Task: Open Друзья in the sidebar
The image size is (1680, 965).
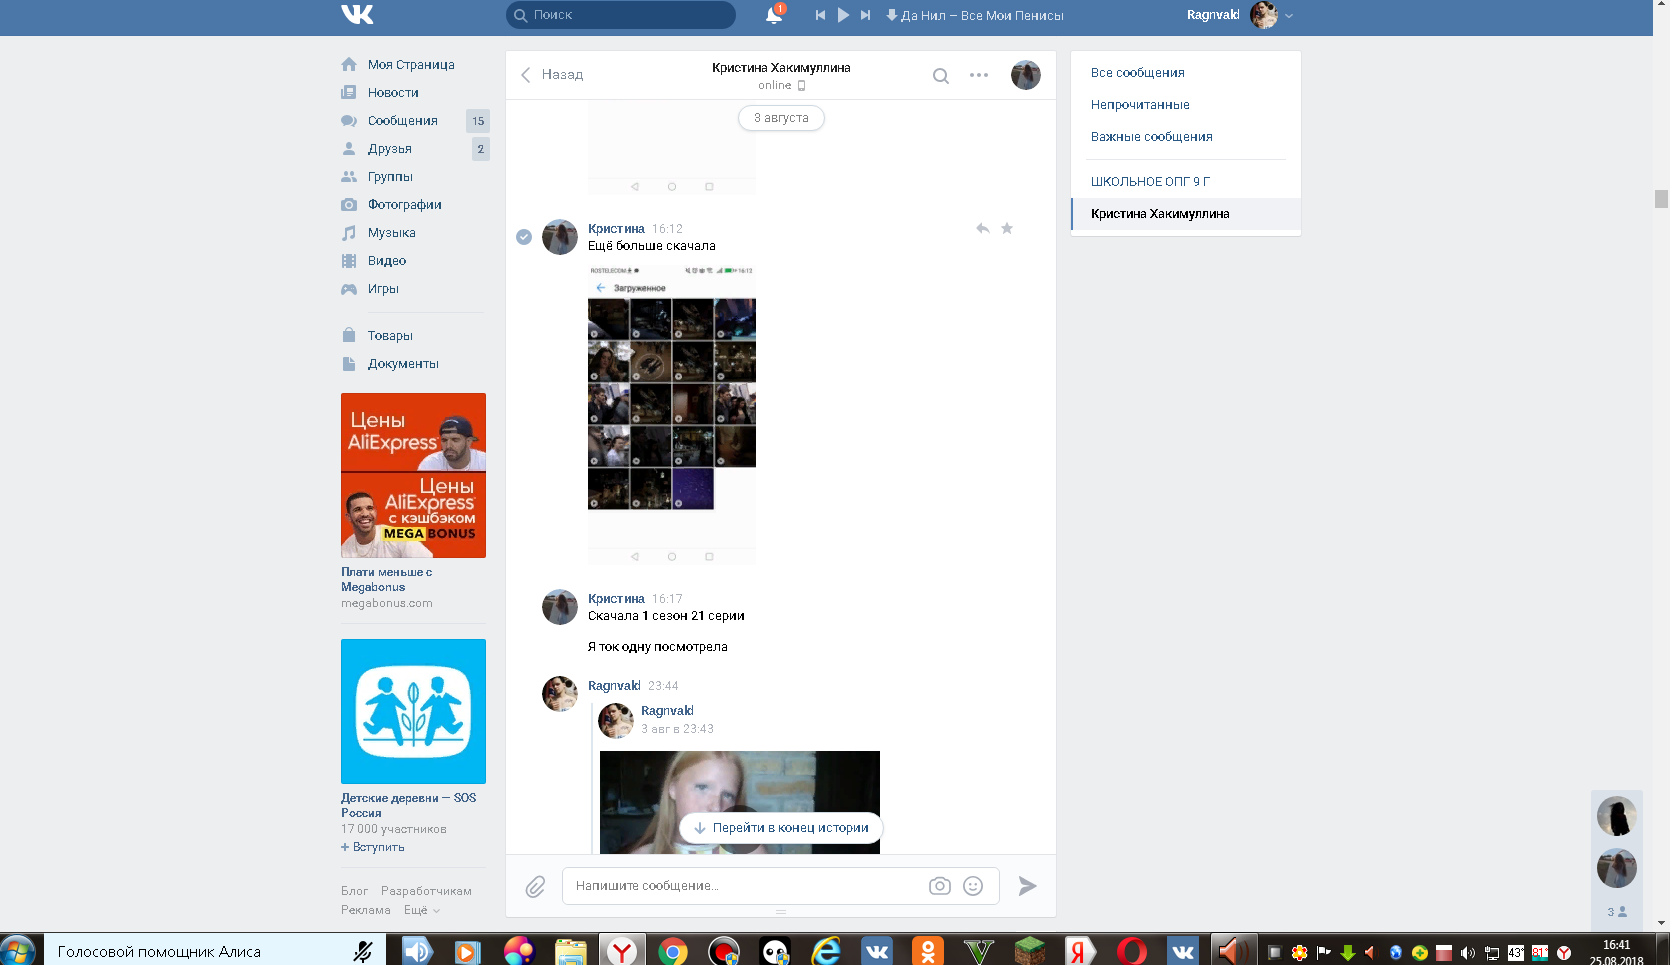Action: click(x=389, y=148)
